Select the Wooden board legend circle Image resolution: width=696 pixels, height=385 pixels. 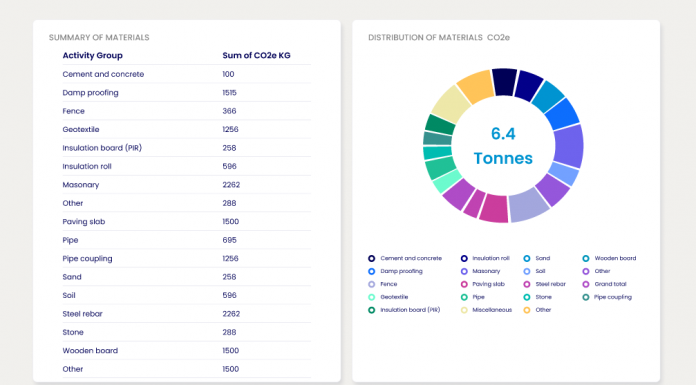tap(586, 258)
